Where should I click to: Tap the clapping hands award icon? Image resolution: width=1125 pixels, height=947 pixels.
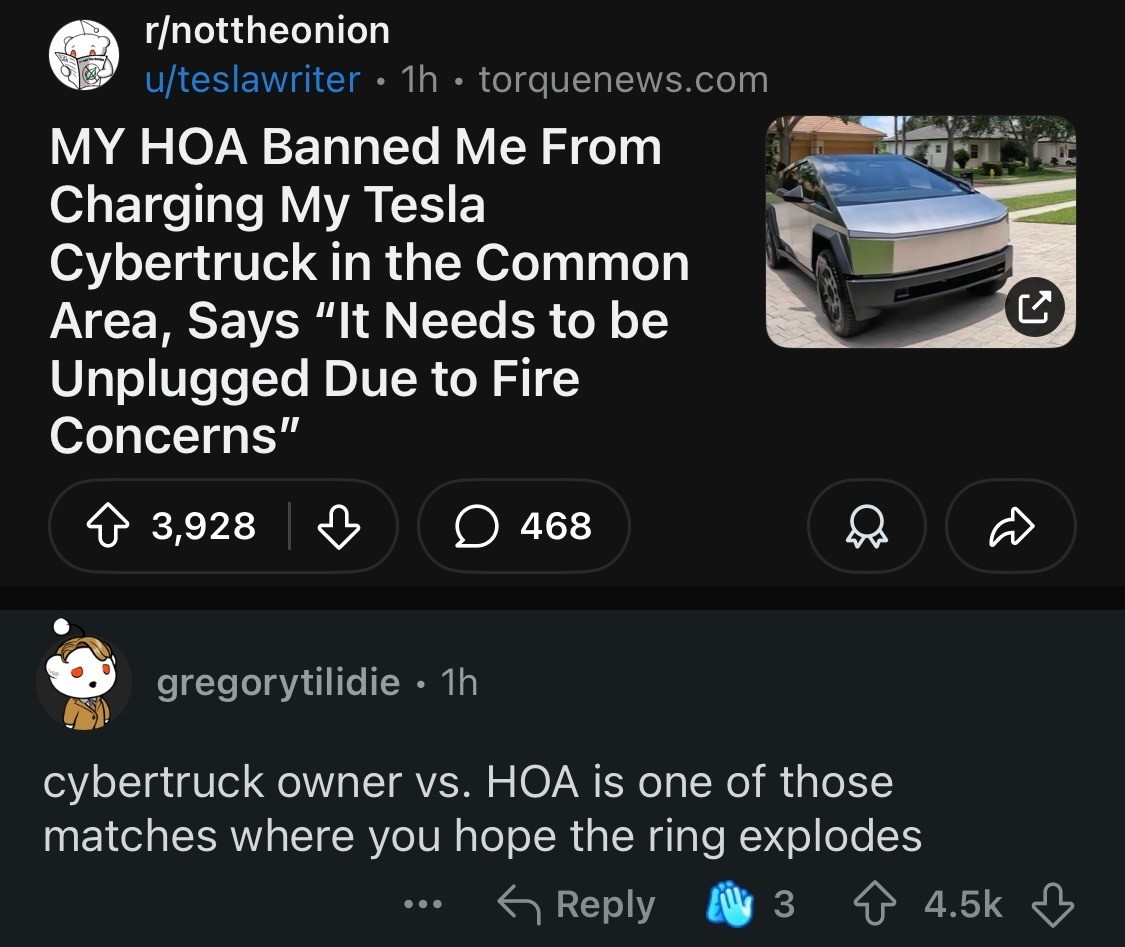point(730,903)
